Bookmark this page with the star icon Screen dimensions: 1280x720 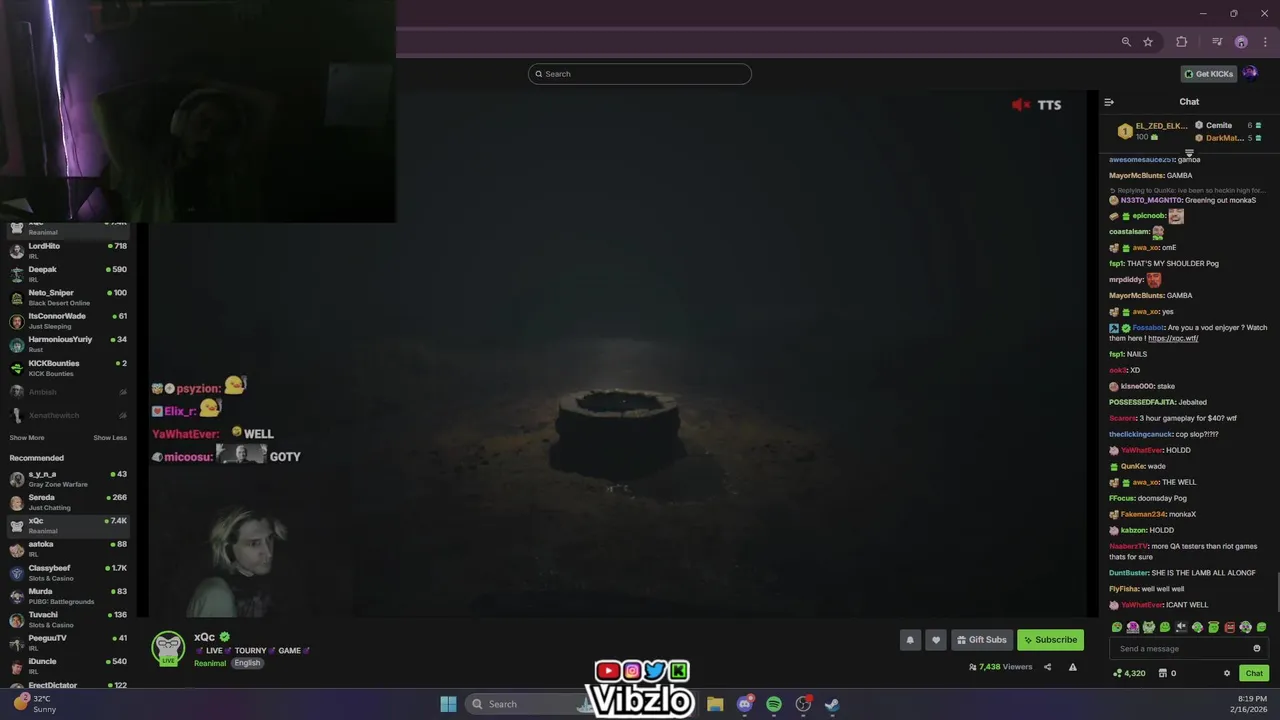(x=1148, y=42)
